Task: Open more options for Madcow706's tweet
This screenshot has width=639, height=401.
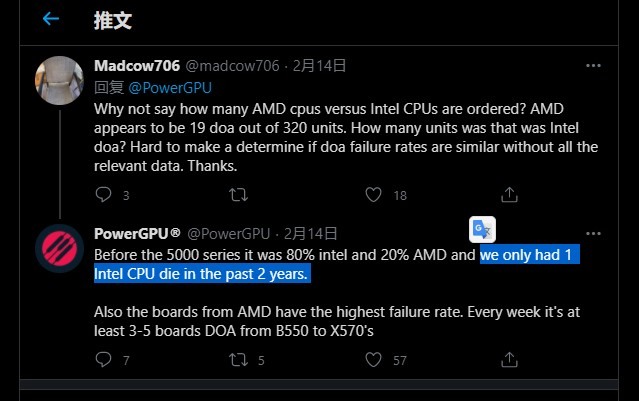Action: 593,66
